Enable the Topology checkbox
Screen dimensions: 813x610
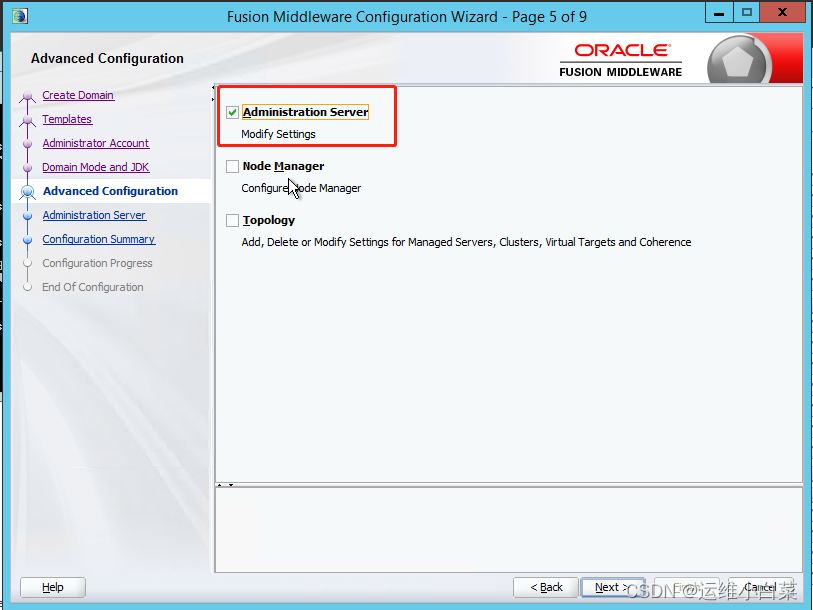pos(232,220)
